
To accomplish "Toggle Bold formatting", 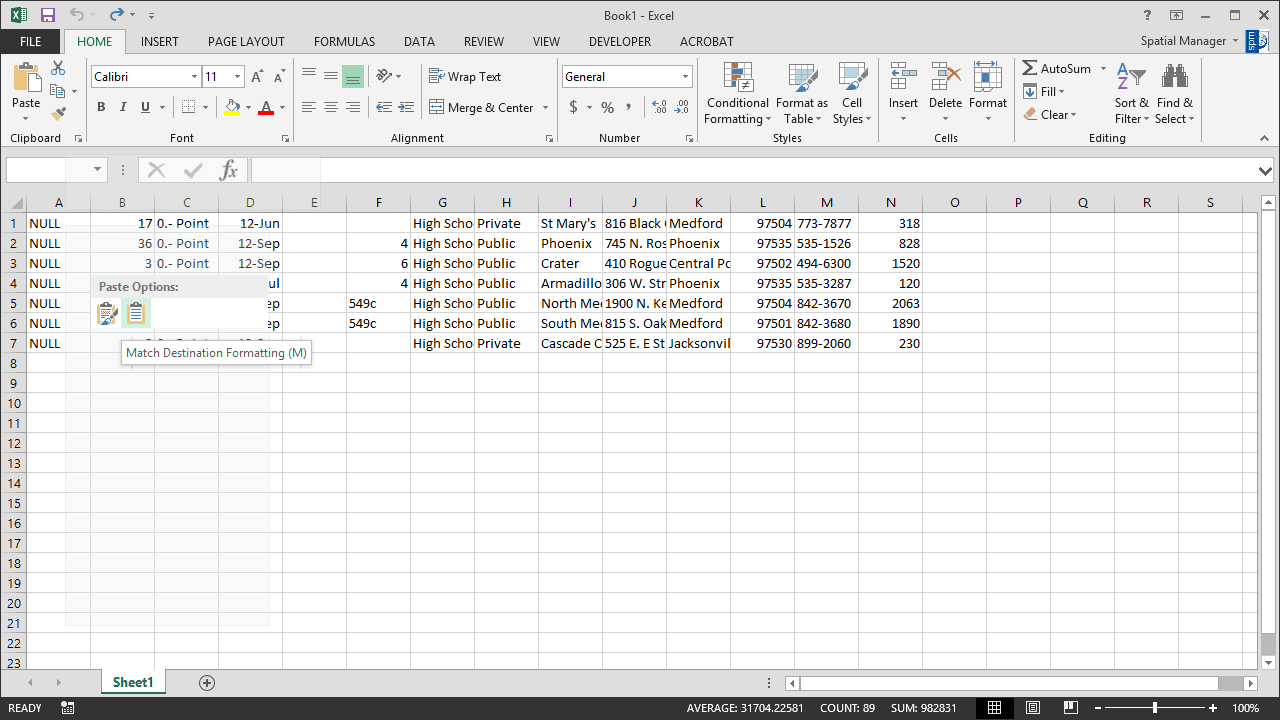I will (101, 107).
